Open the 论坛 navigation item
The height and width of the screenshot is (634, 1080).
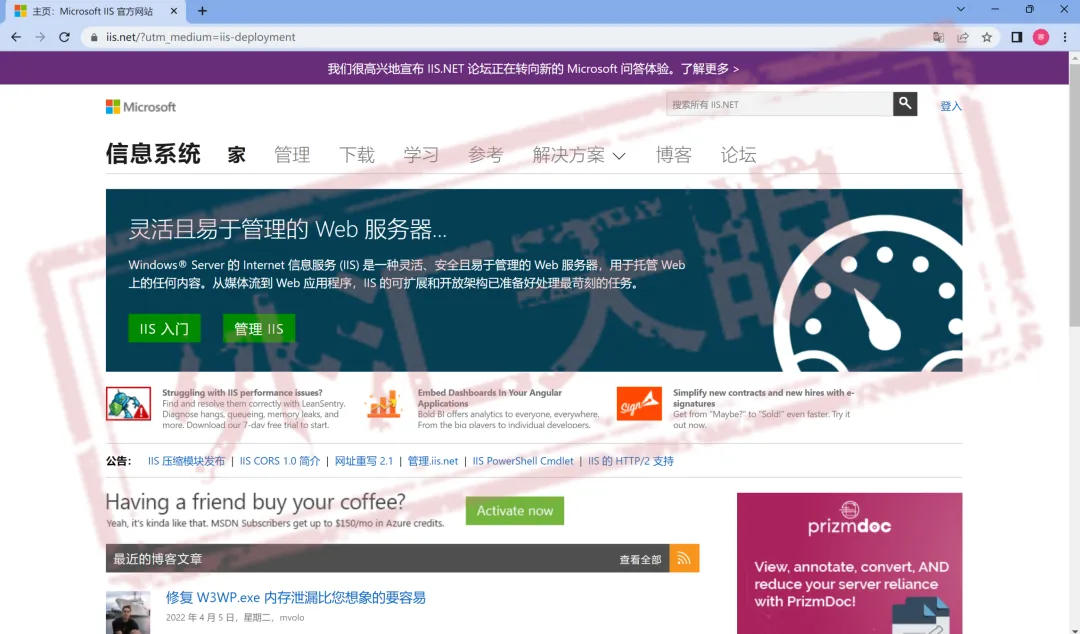tap(738, 155)
